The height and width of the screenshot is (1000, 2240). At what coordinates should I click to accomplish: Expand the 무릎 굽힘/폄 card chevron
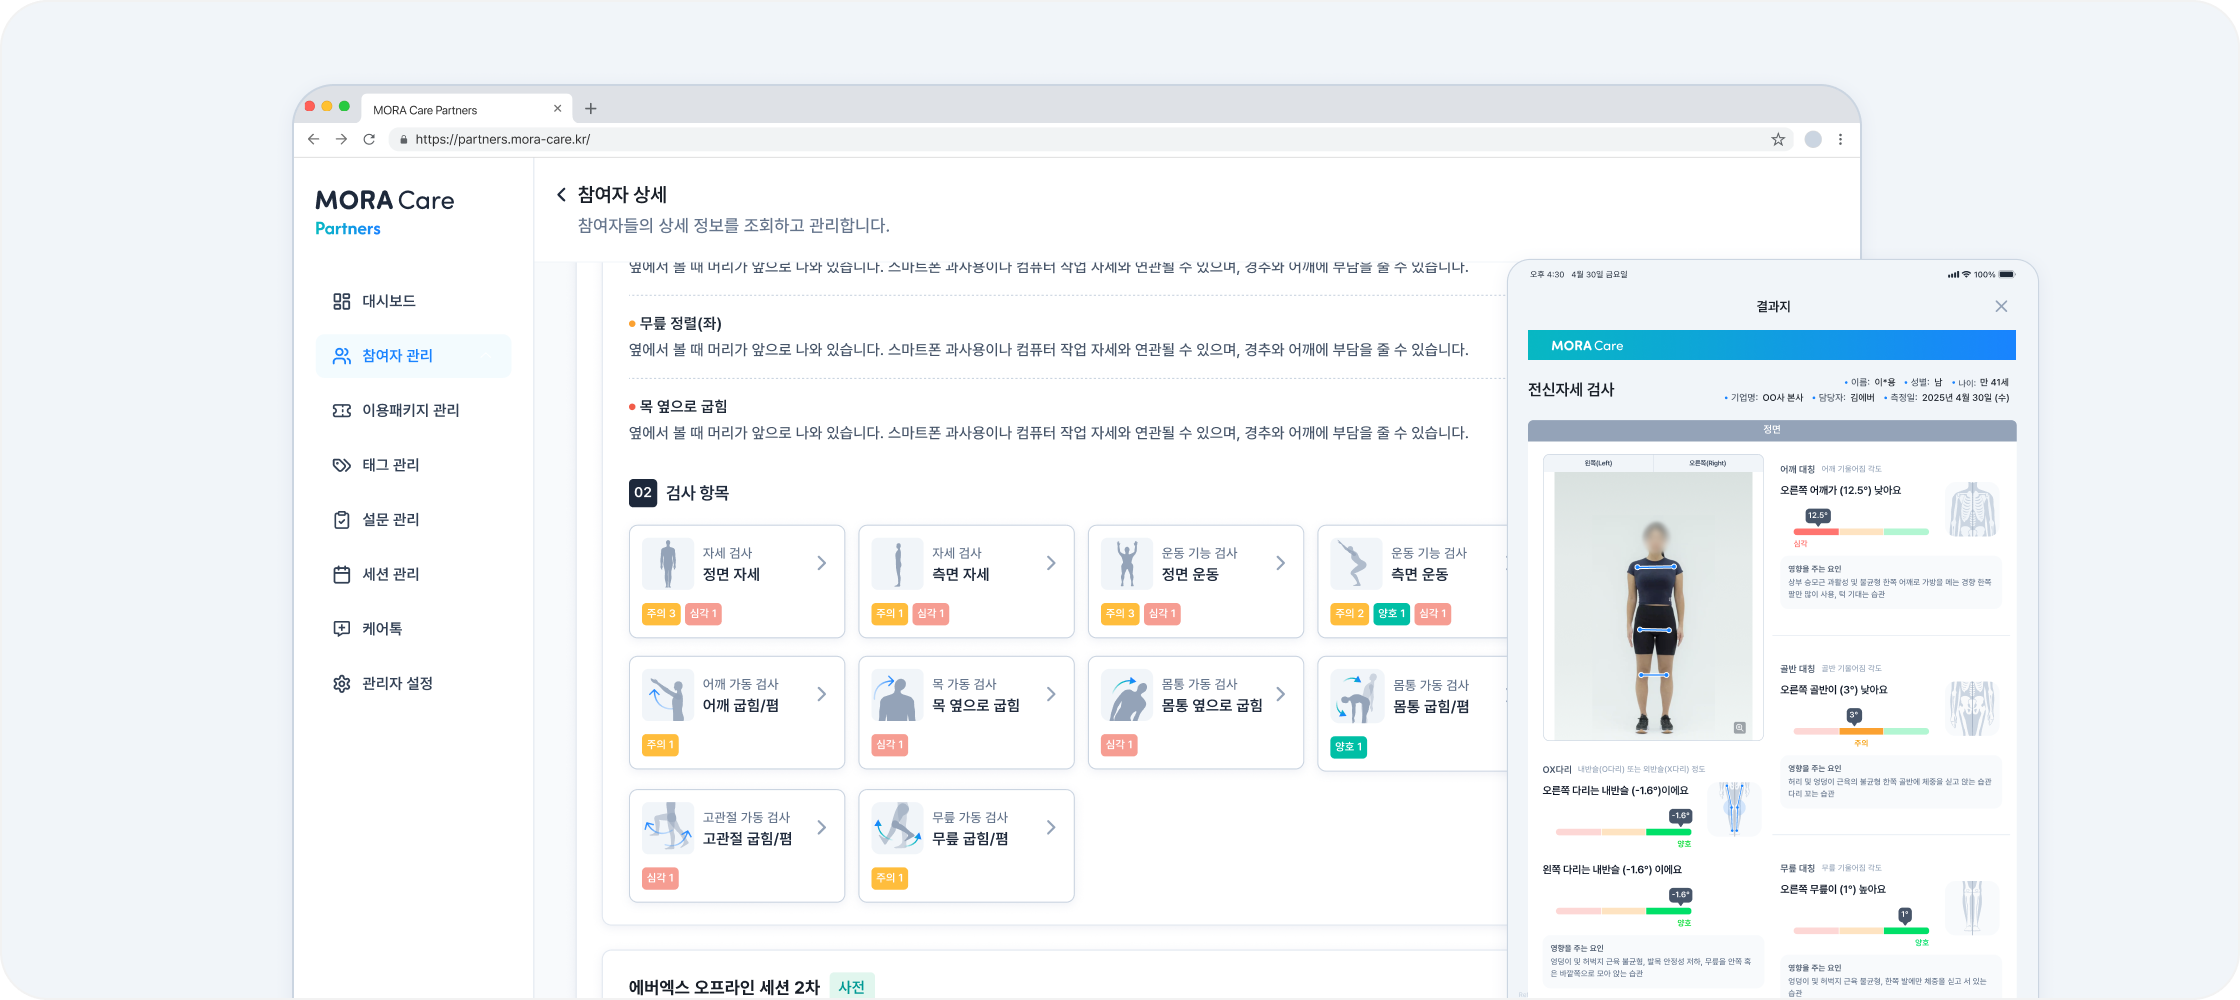[1051, 827]
